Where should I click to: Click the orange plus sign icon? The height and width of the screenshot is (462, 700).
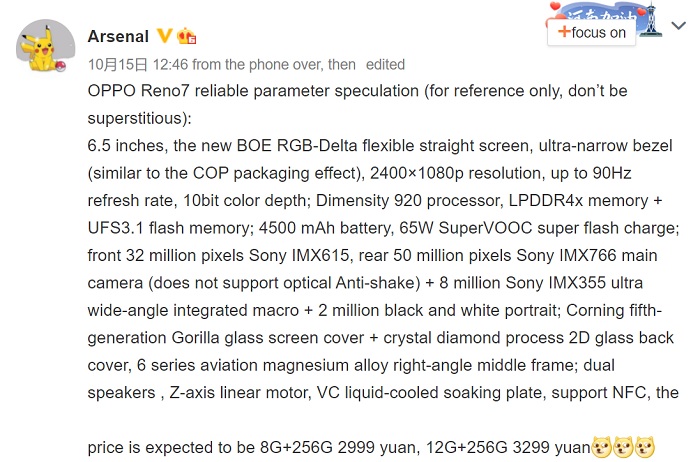(564, 32)
